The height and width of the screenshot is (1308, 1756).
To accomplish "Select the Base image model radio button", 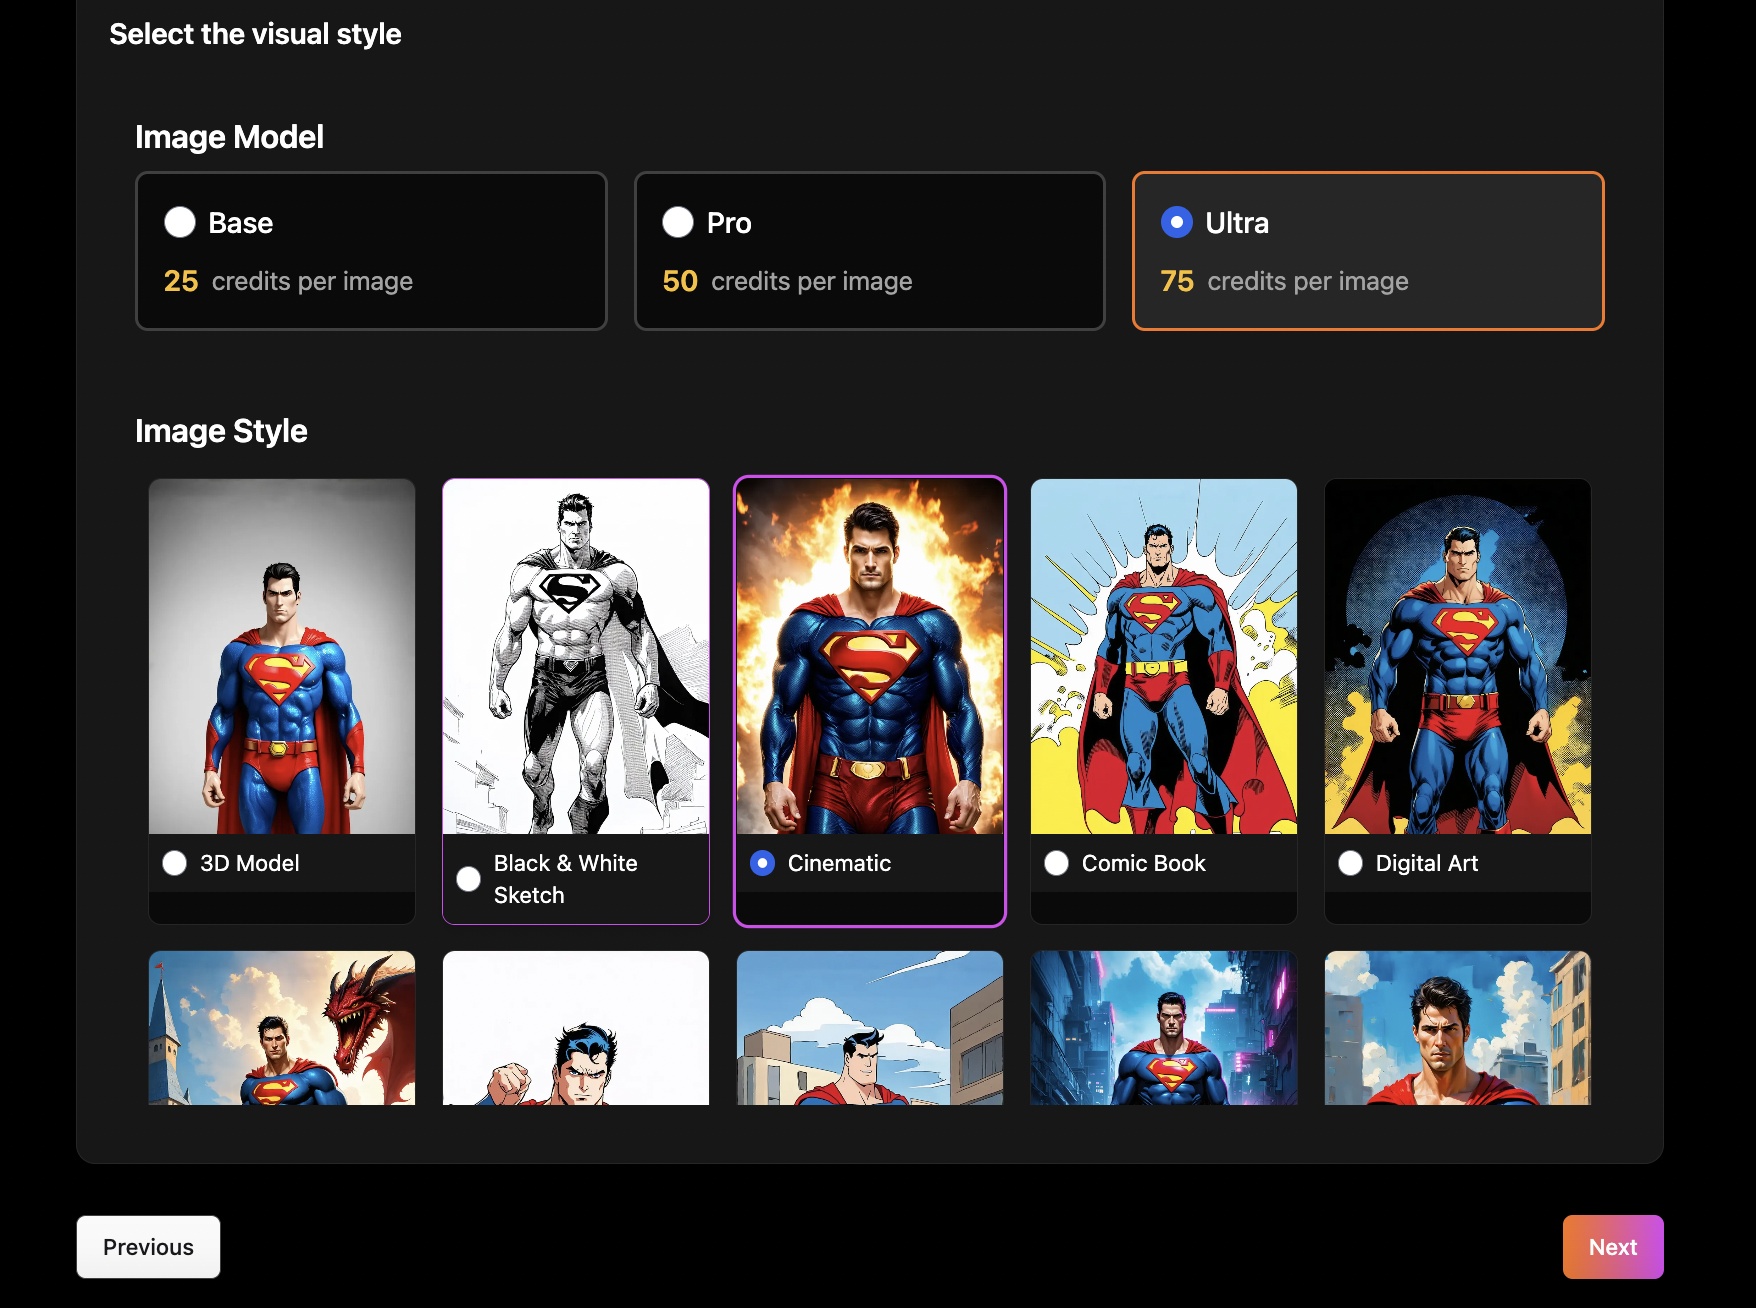I will 180,222.
